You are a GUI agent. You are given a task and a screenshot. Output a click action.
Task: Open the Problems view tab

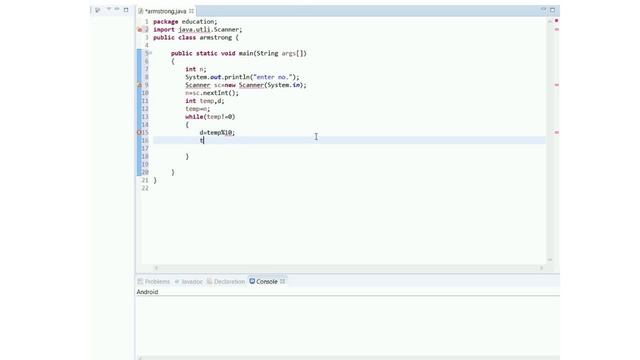154,282
